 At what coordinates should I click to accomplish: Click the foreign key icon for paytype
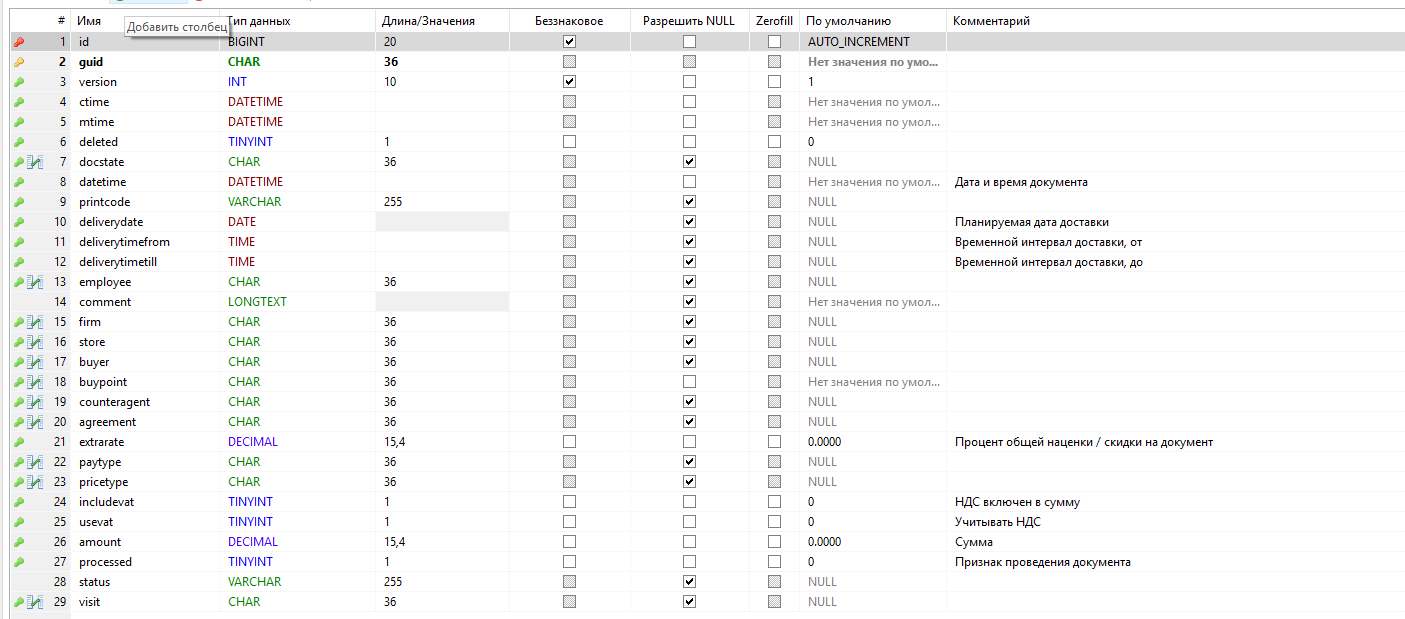pyautogui.click(x=35, y=462)
